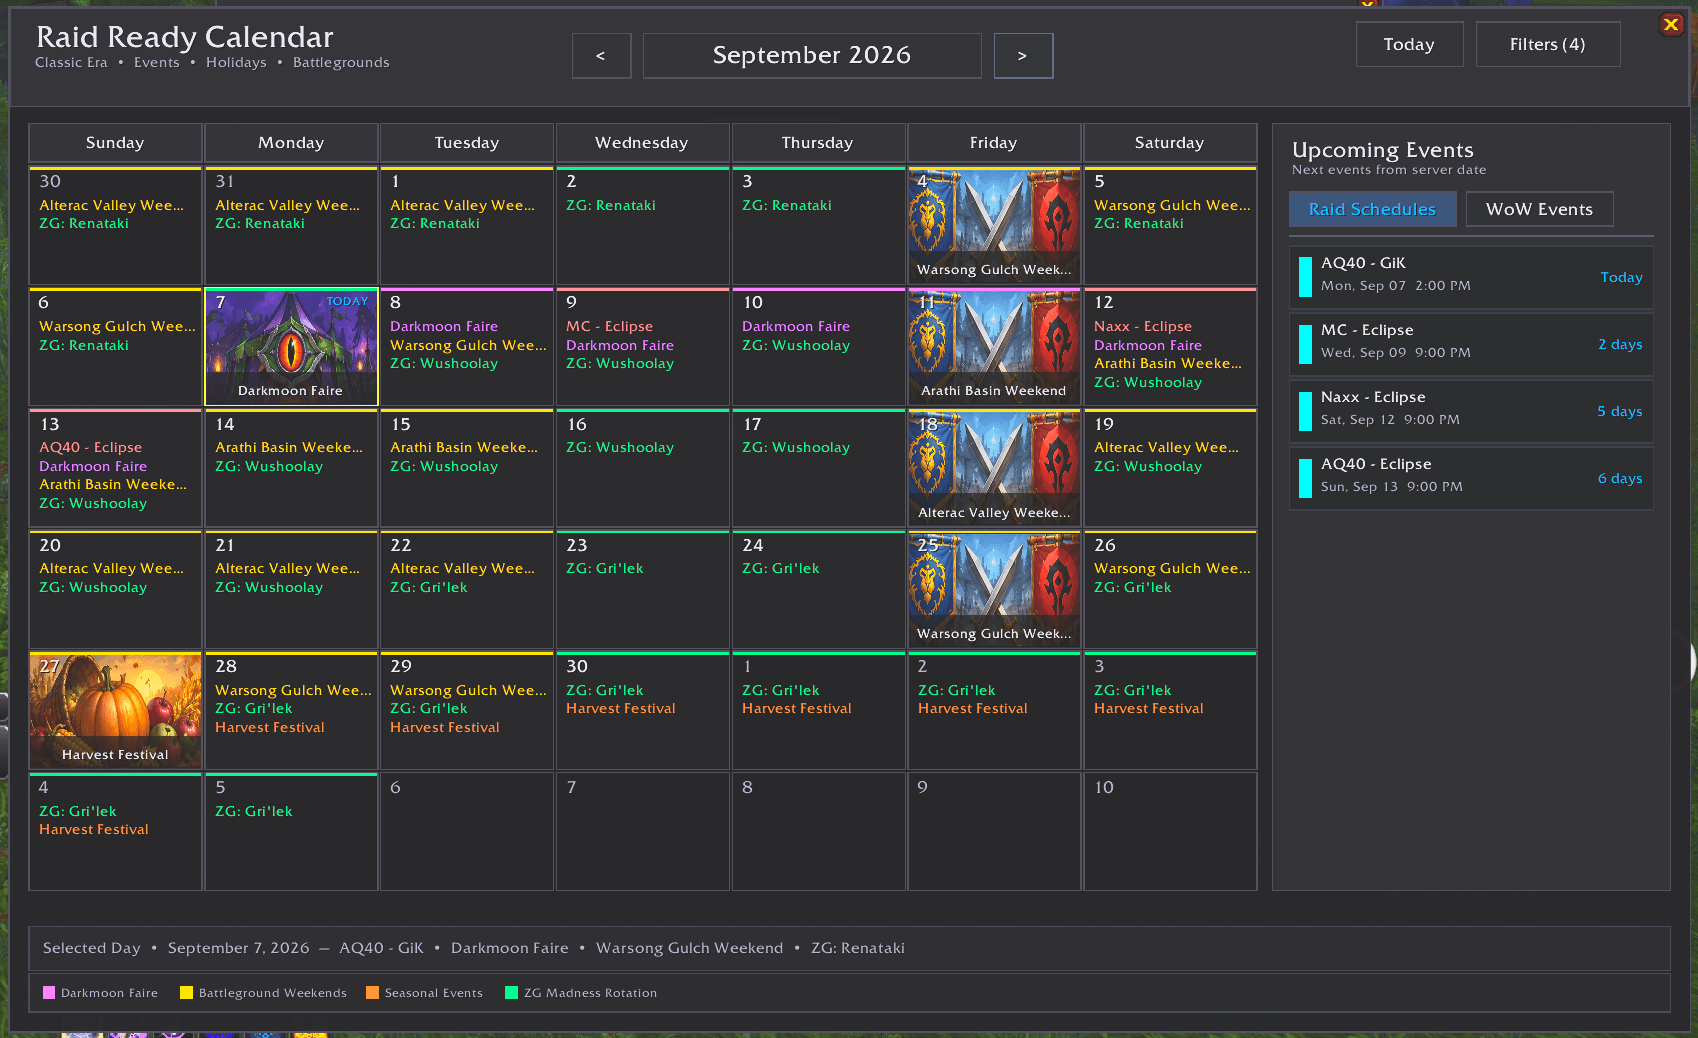Select Warsong Gulch Weekend entry on September 28
This screenshot has width=1698, height=1038.
293,691
